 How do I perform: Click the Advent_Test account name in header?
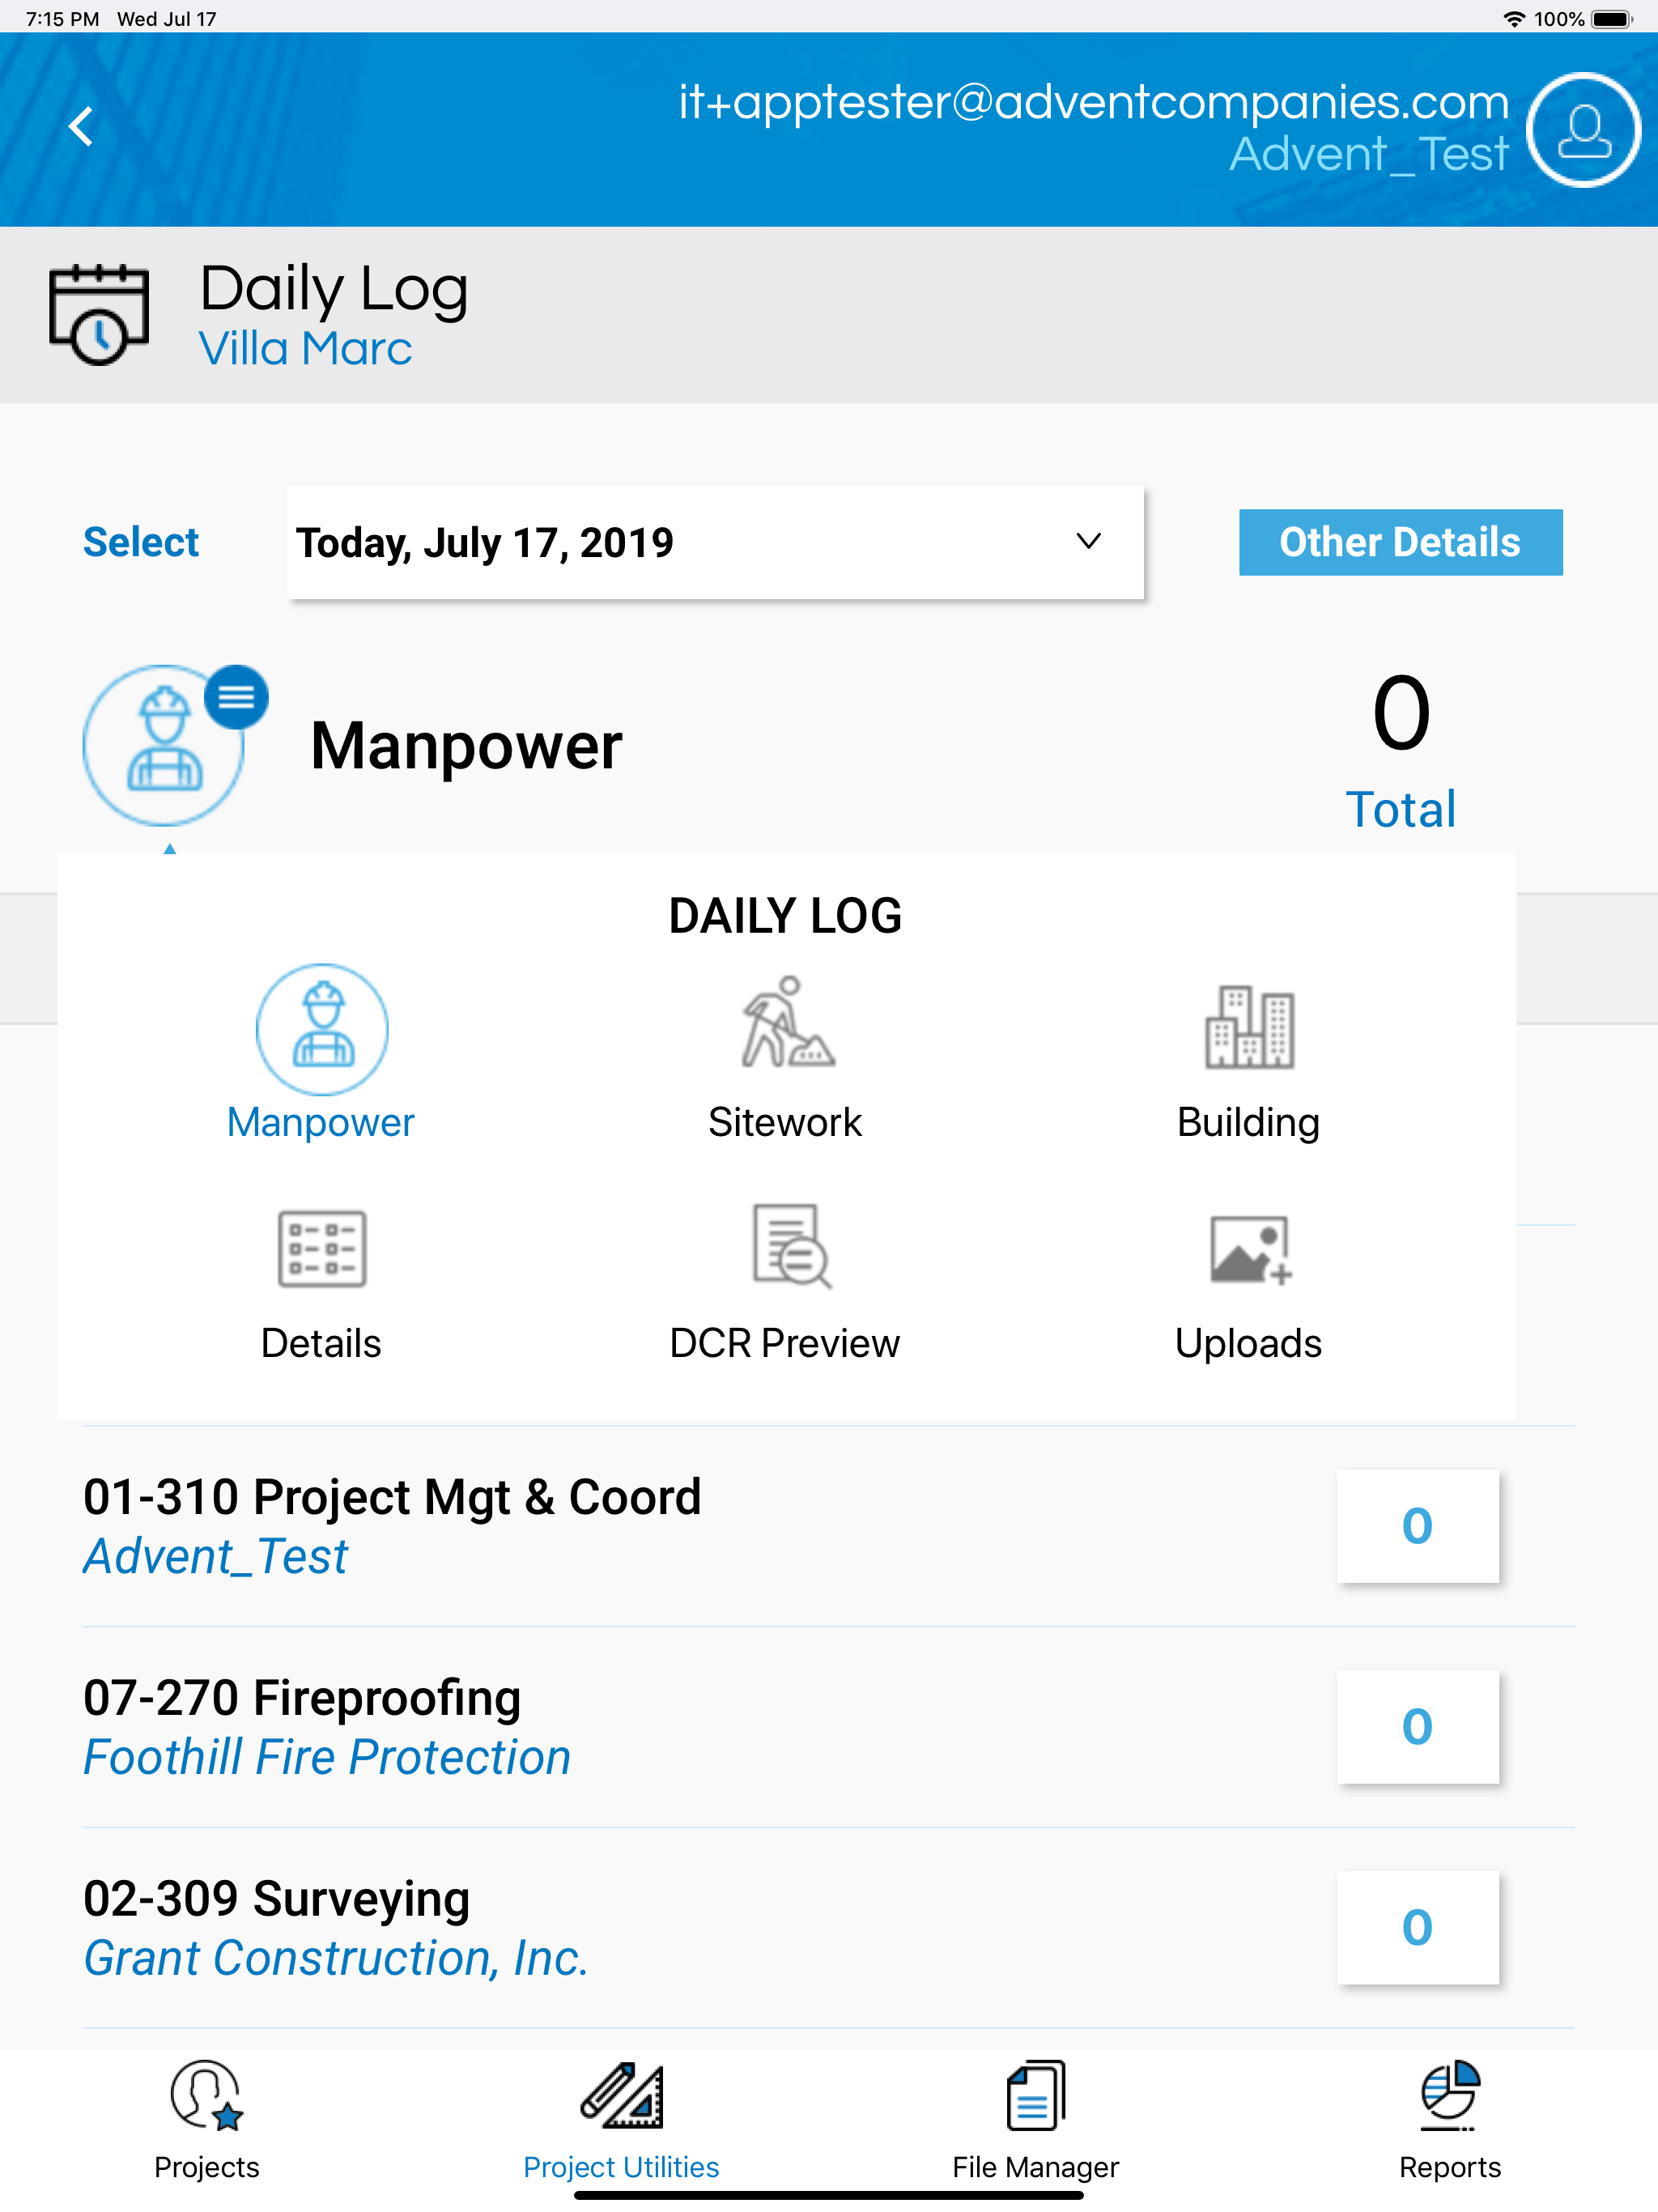tap(1368, 154)
